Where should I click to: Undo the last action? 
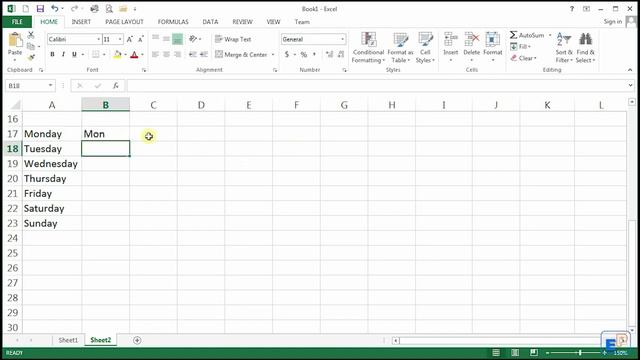pyautogui.click(x=54, y=9)
